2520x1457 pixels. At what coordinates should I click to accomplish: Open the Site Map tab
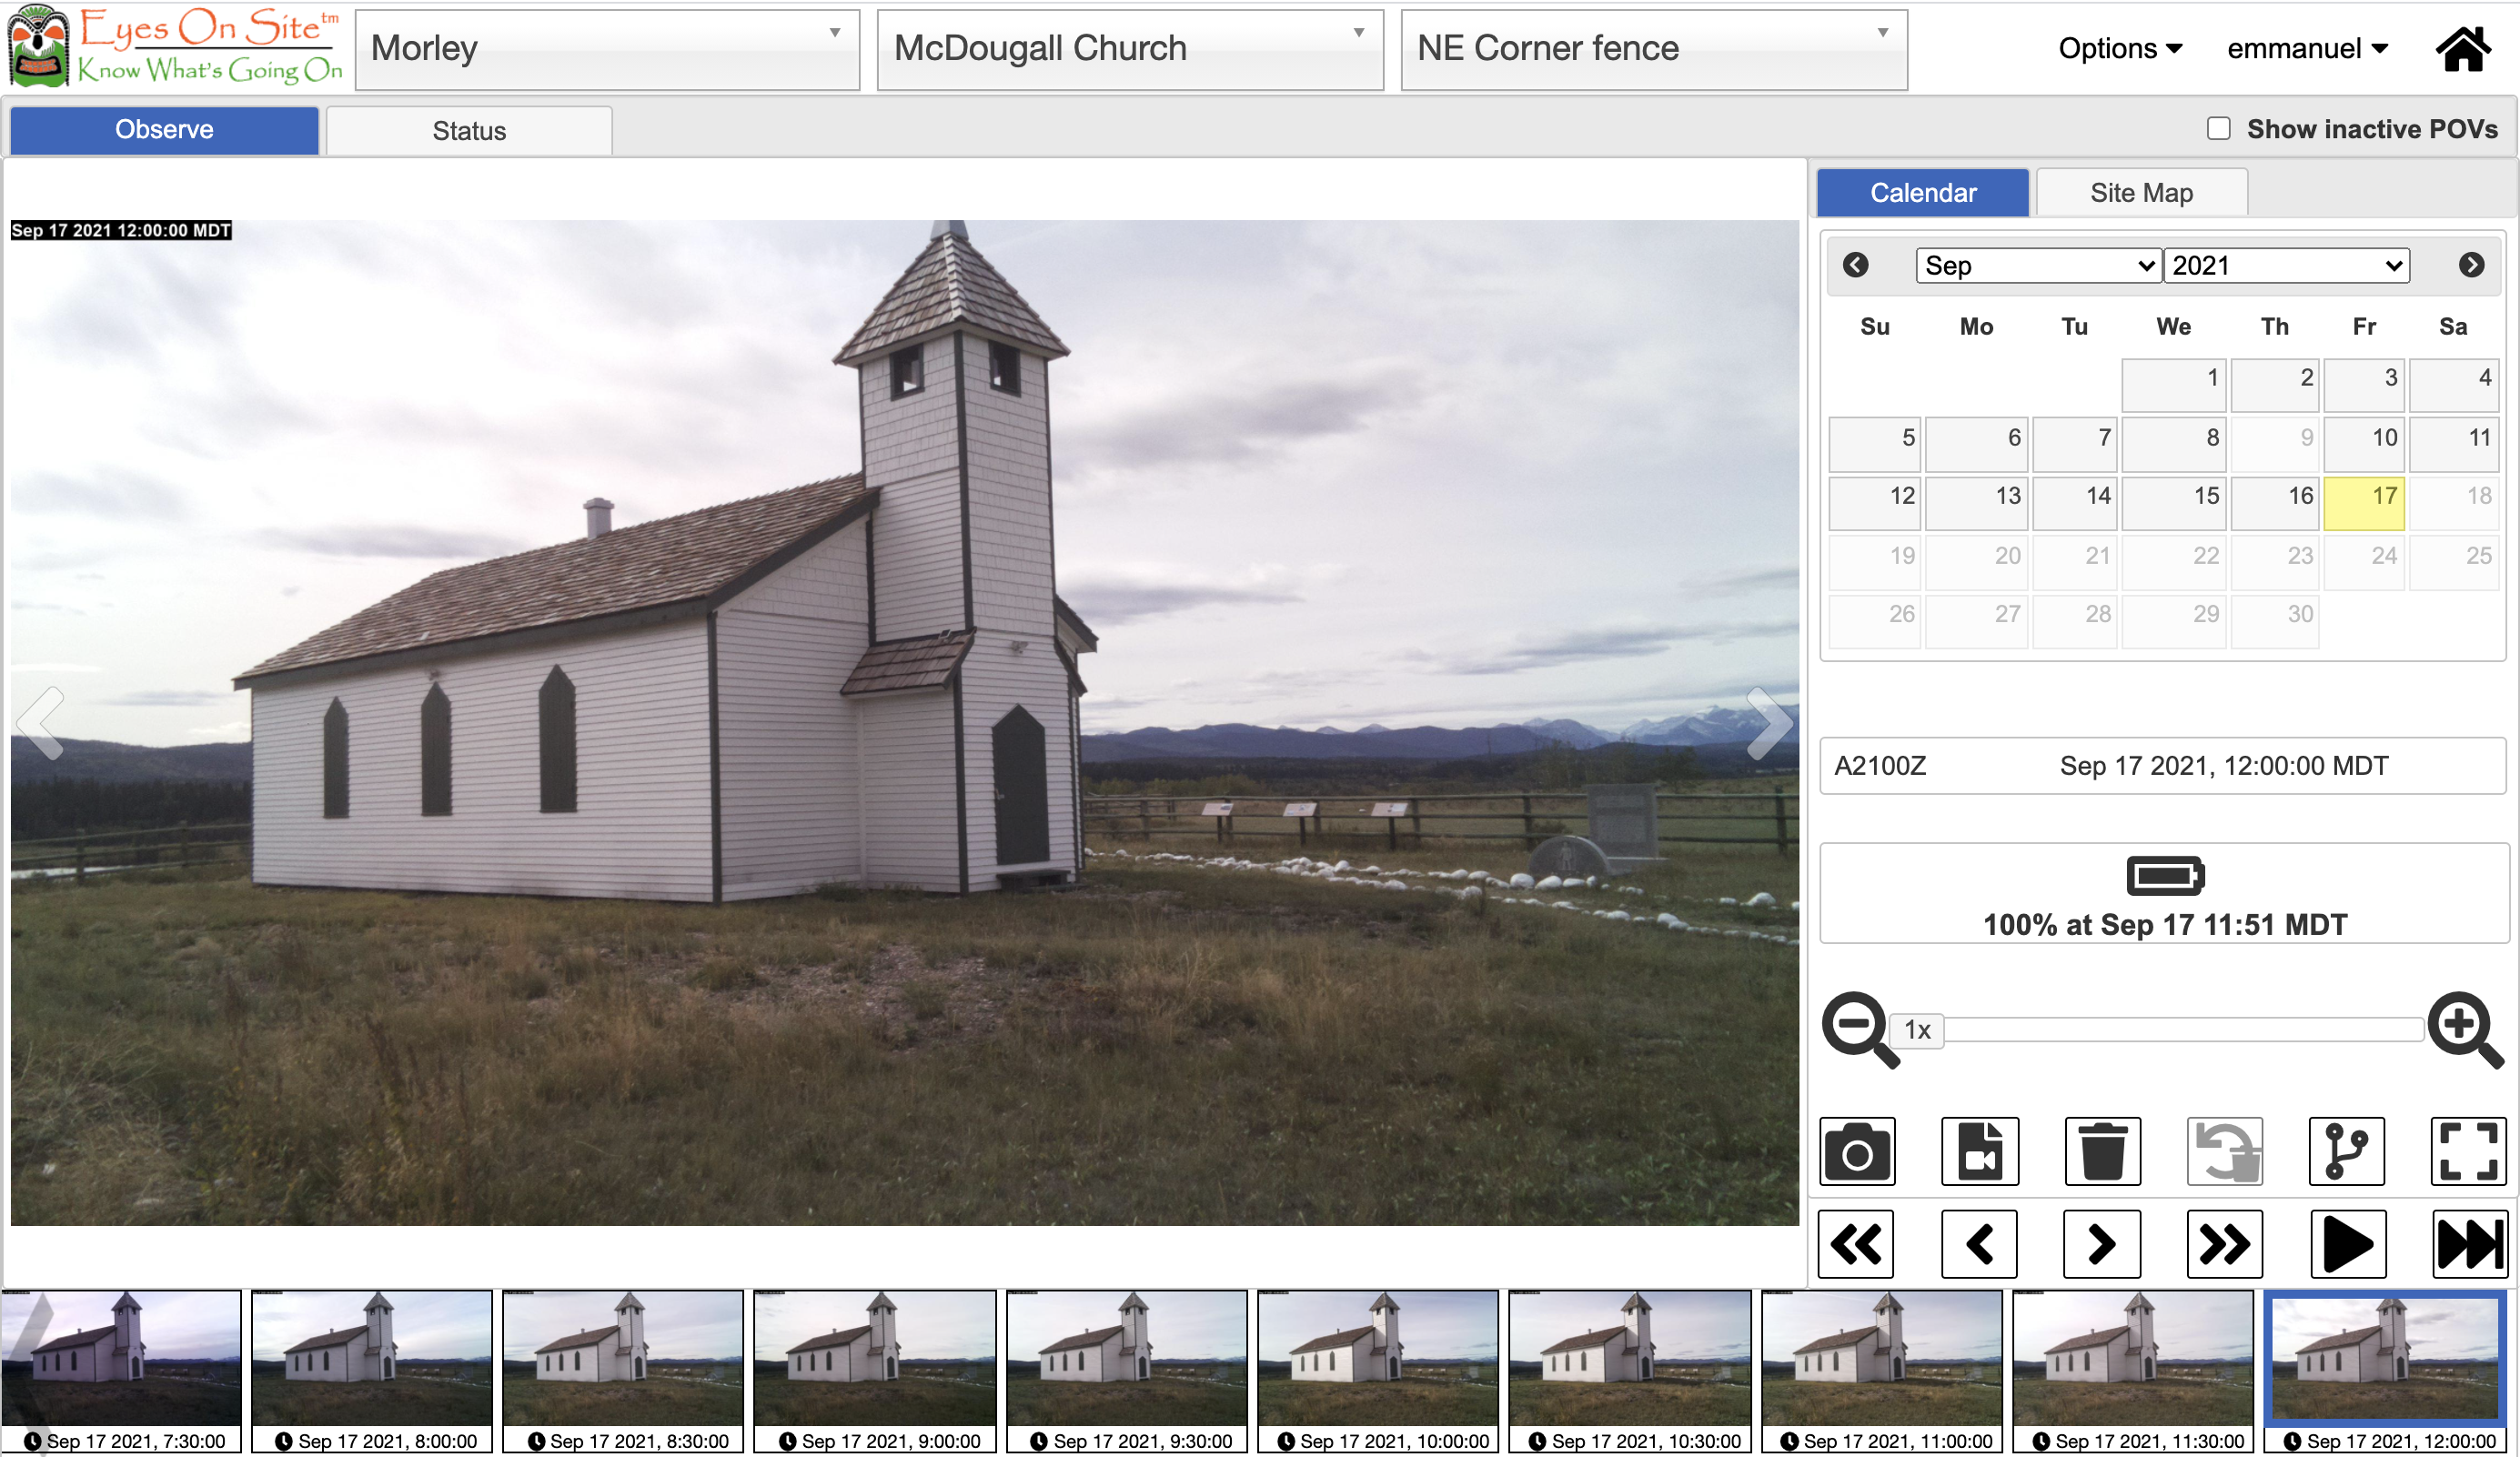pyautogui.click(x=2141, y=193)
